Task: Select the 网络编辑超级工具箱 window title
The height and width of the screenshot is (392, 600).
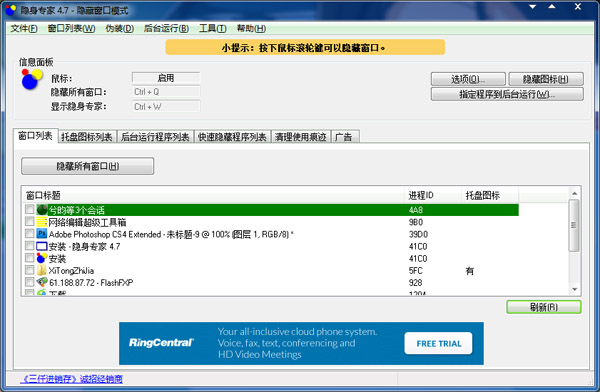Action: [x=87, y=222]
